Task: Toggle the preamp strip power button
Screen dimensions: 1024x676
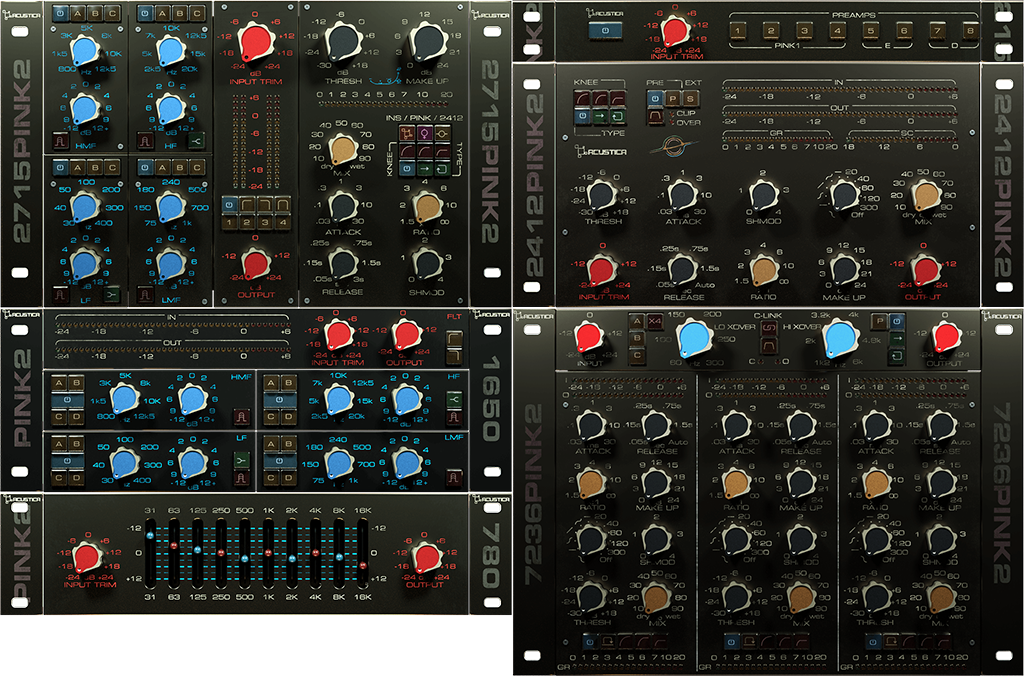Action: point(604,30)
